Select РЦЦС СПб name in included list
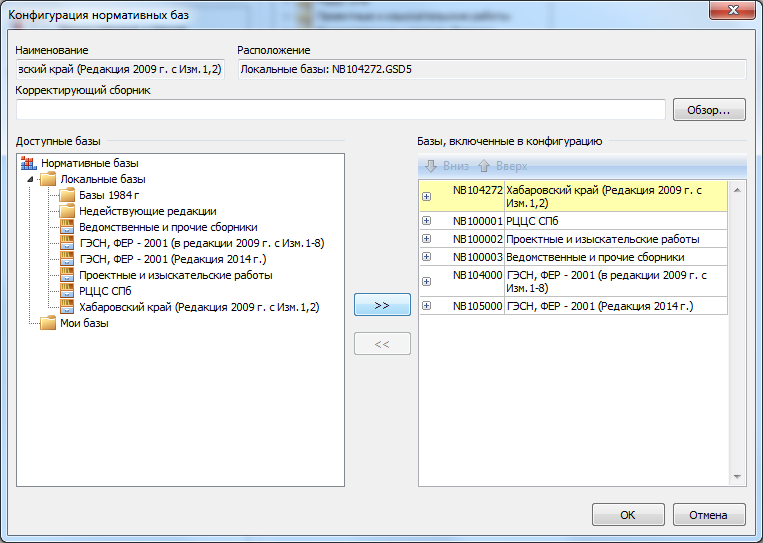The image size is (763, 543). pyautogui.click(x=532, y=221)
